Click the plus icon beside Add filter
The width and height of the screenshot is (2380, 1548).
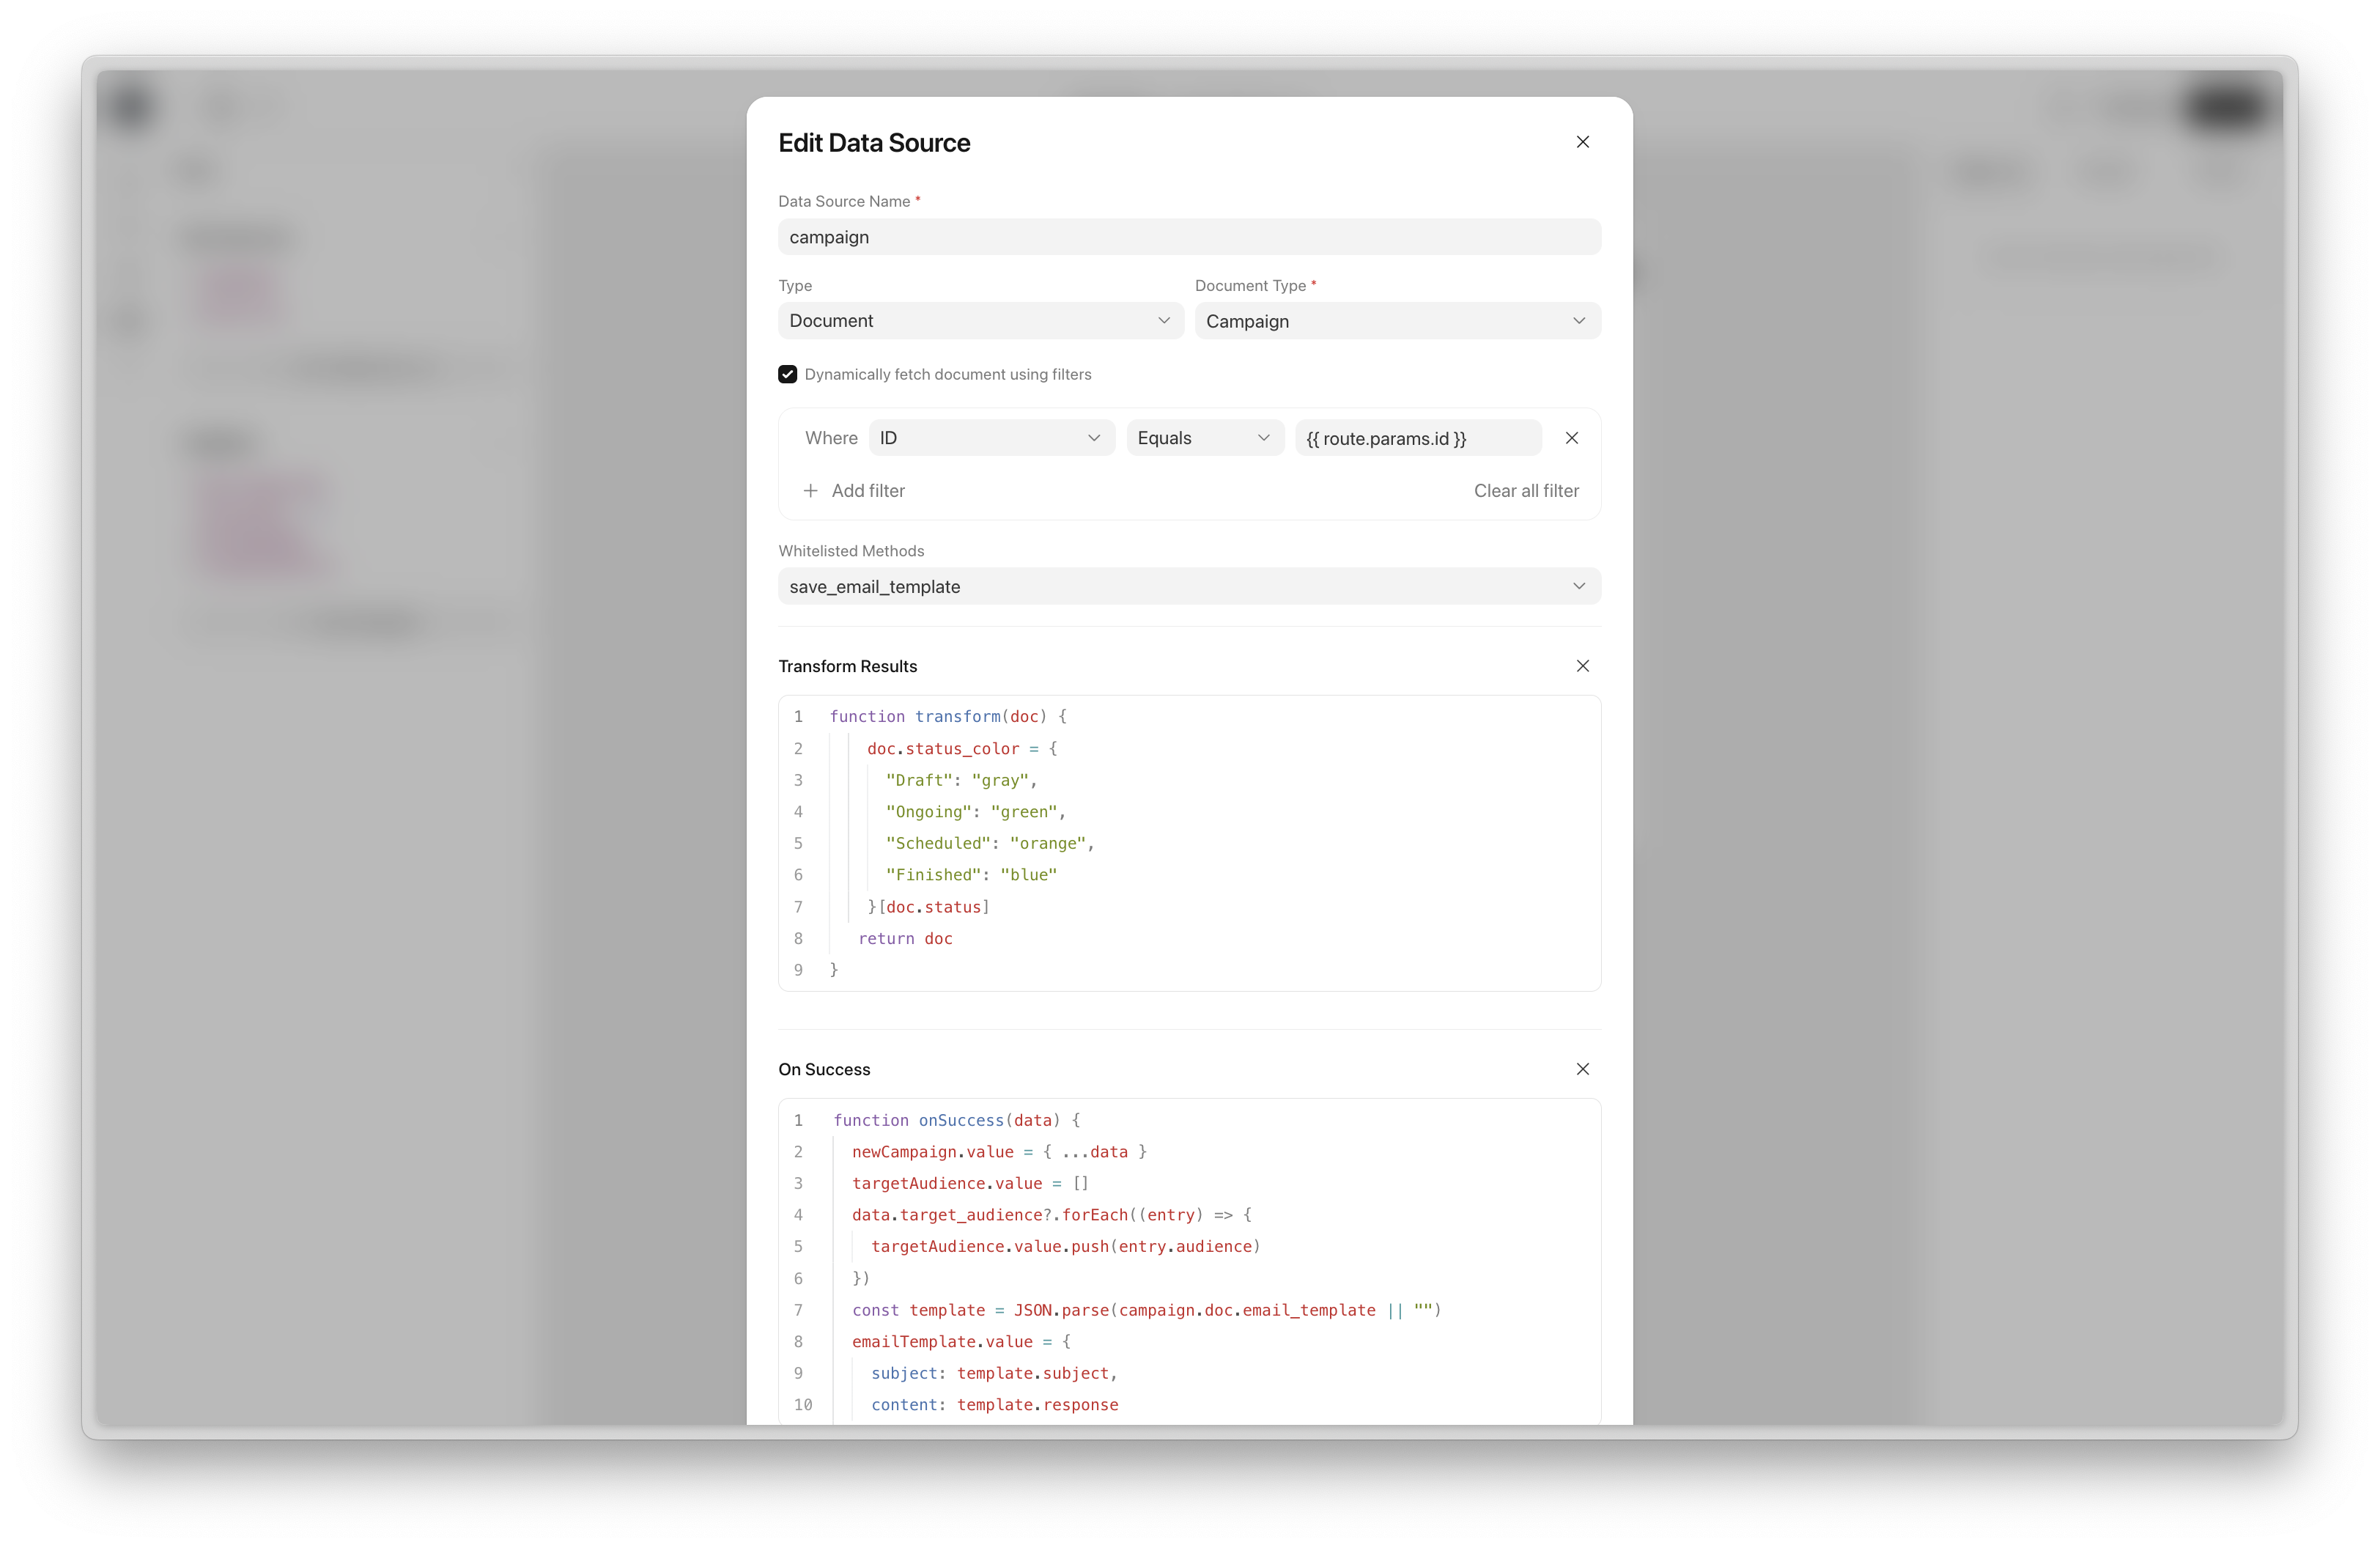tap(810, 491)
